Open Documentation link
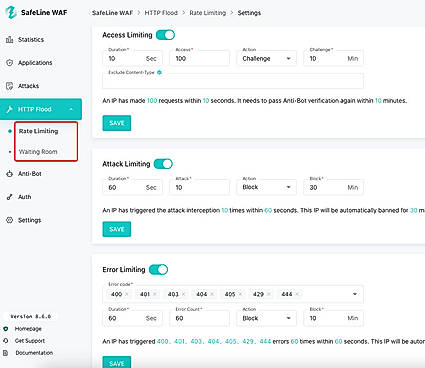The width and height of the screenshot is (425, 368). pos(34,353)
